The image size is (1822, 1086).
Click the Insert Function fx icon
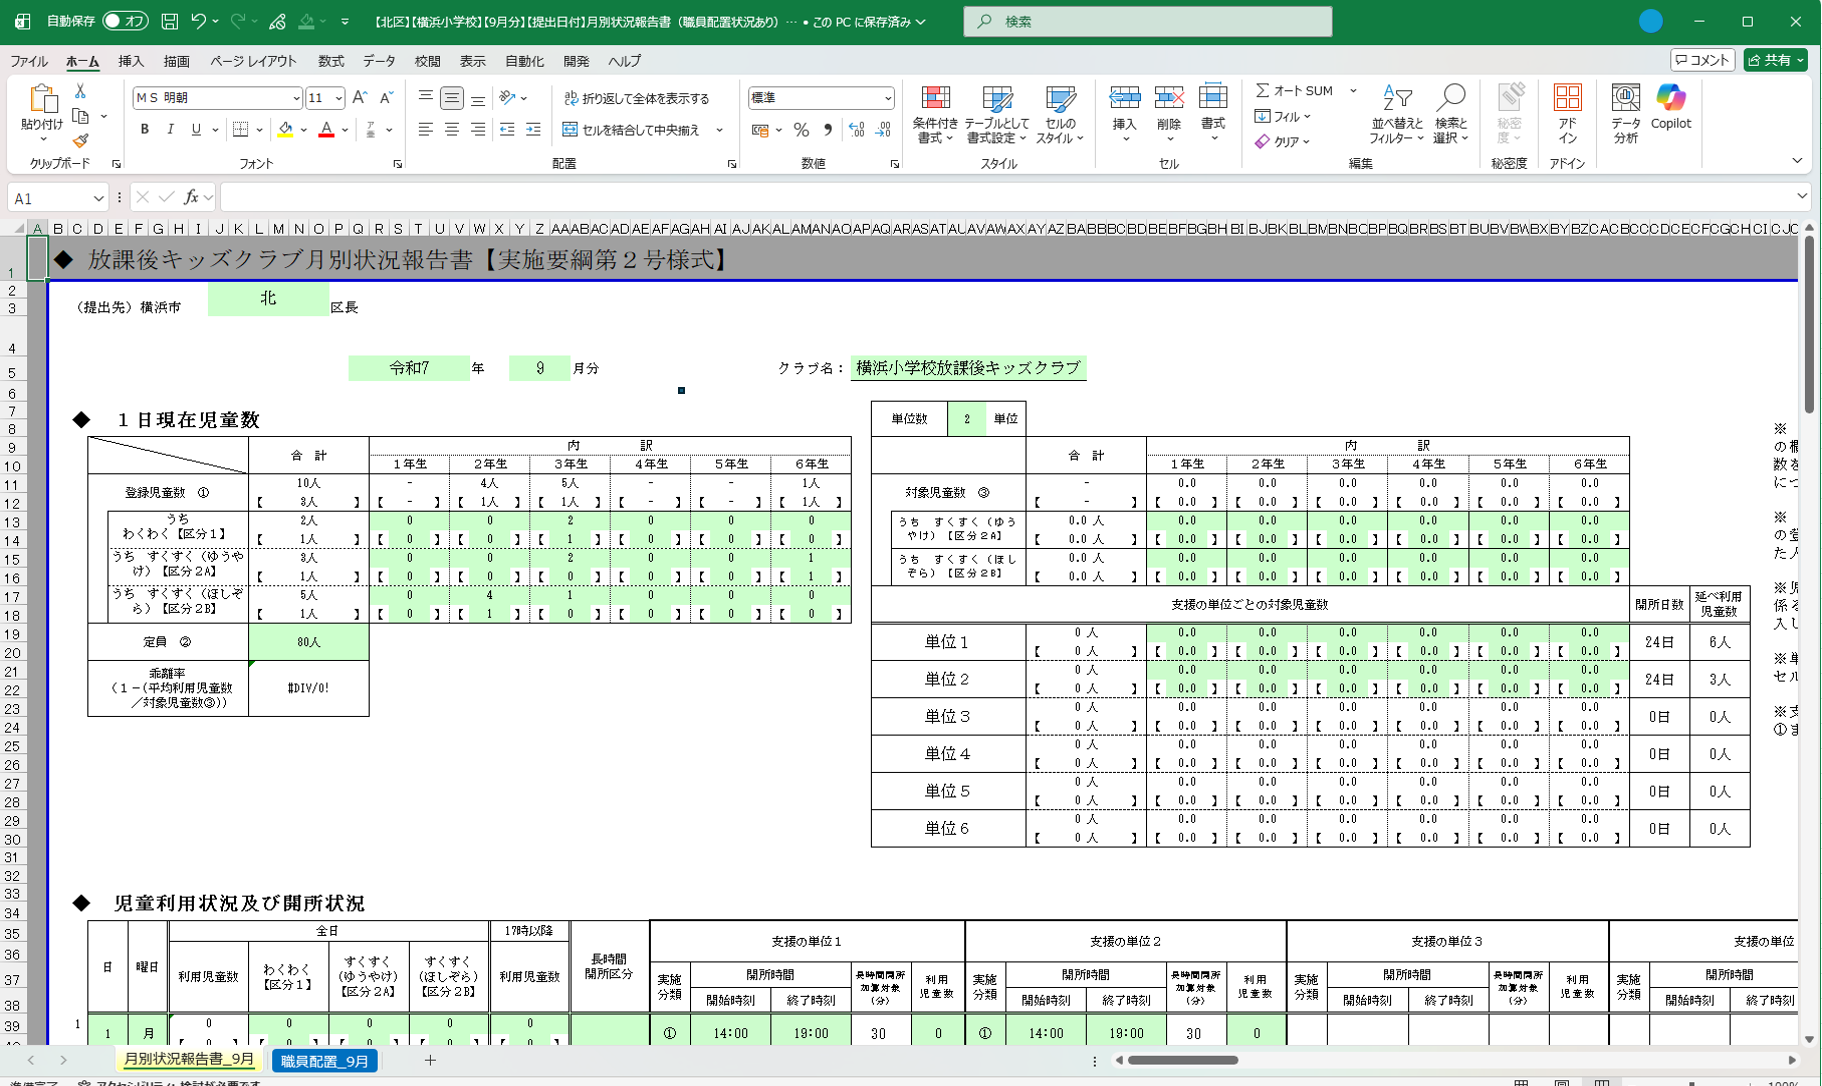pos(191,198)
